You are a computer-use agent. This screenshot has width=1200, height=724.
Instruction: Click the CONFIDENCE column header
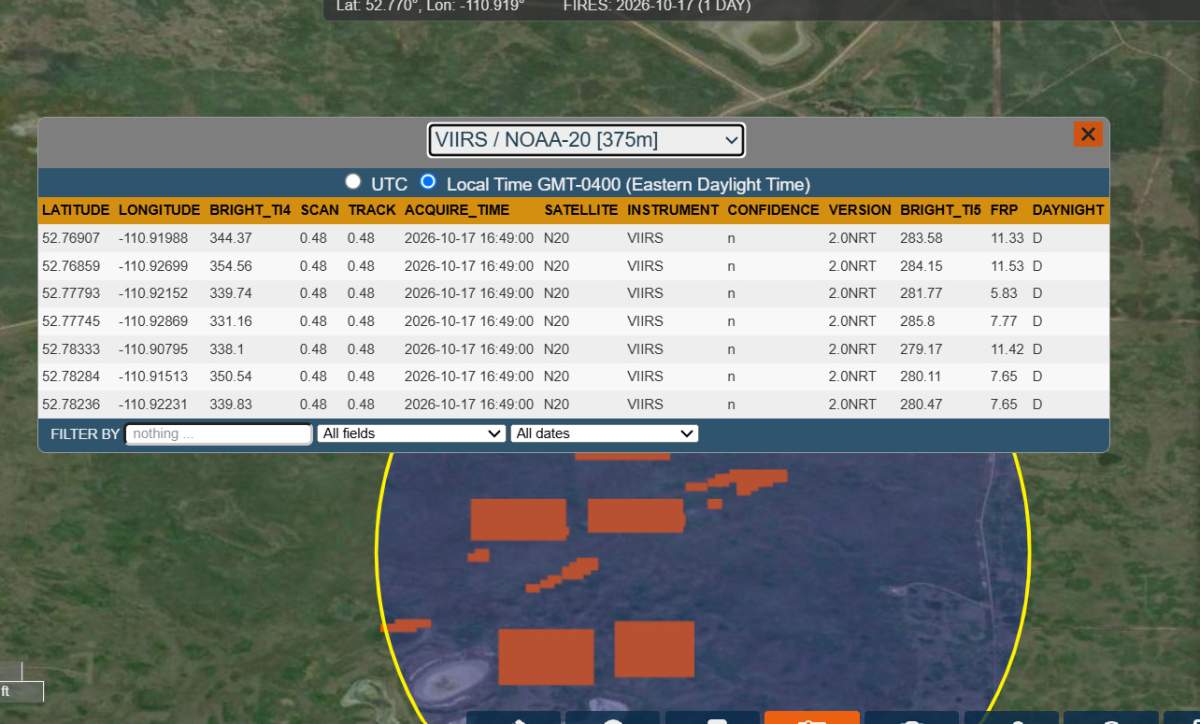click(x=773, y=210)
